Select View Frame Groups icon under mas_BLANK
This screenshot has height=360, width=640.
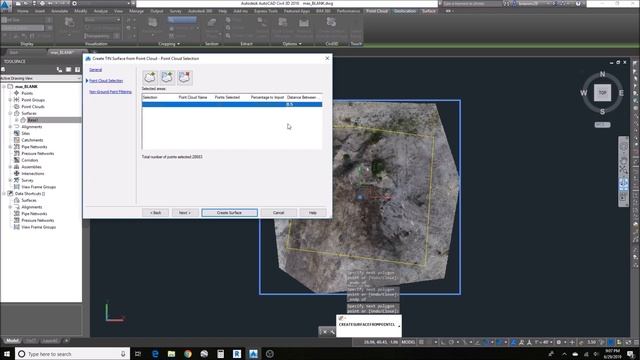(x=17, y=187)
